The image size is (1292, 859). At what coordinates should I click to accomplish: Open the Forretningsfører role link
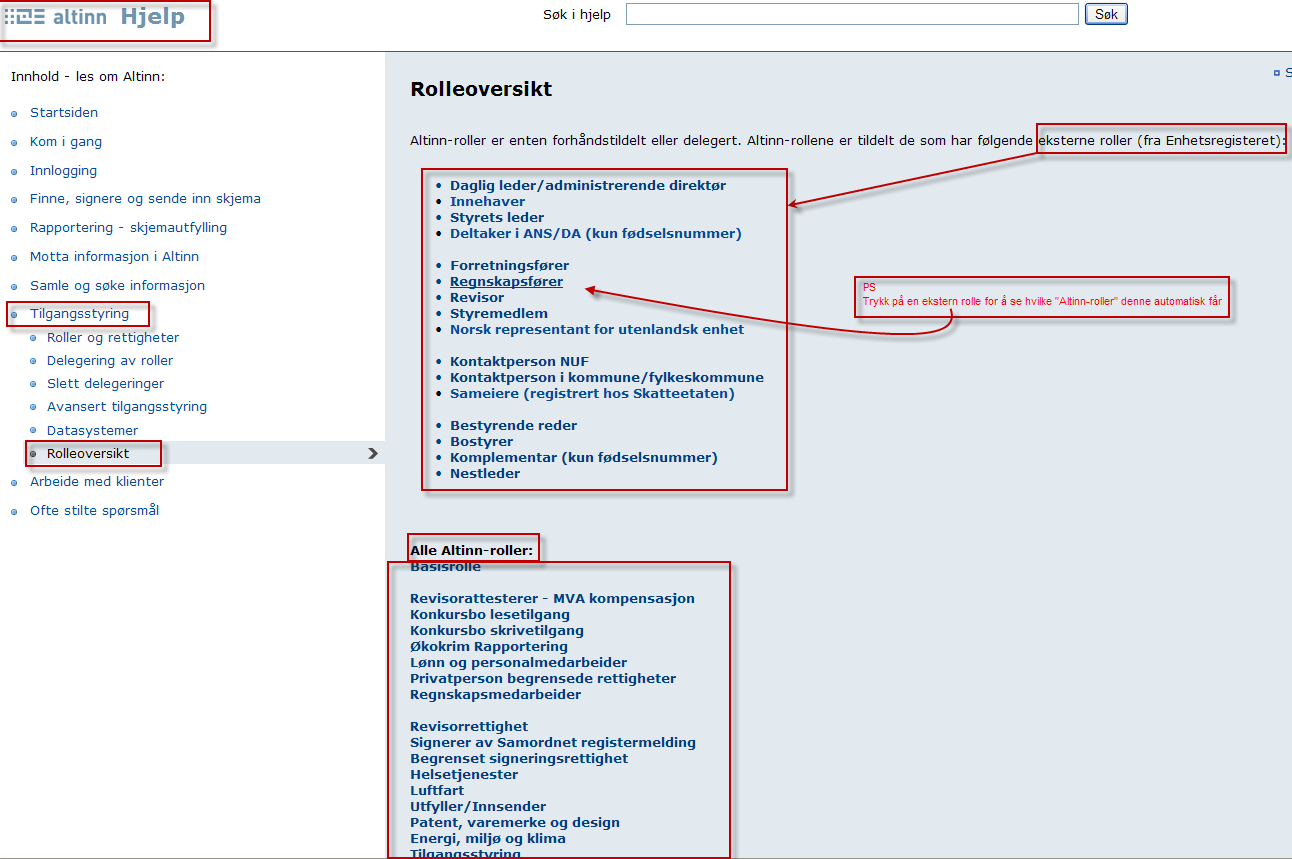click(x=509, y=266)
